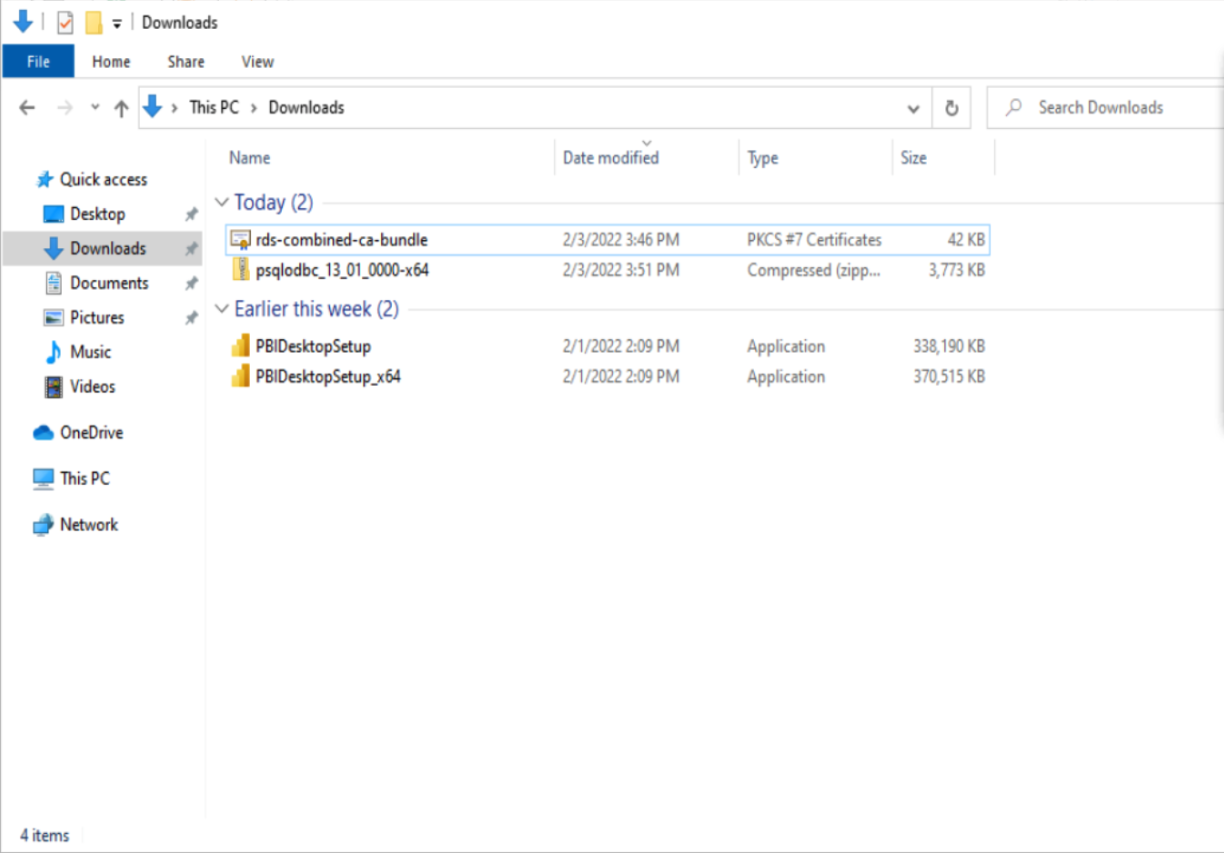Expand the Customize Quick Access Toolbar dropdown
Screen dimensions: 1224x853
point(117,23)
